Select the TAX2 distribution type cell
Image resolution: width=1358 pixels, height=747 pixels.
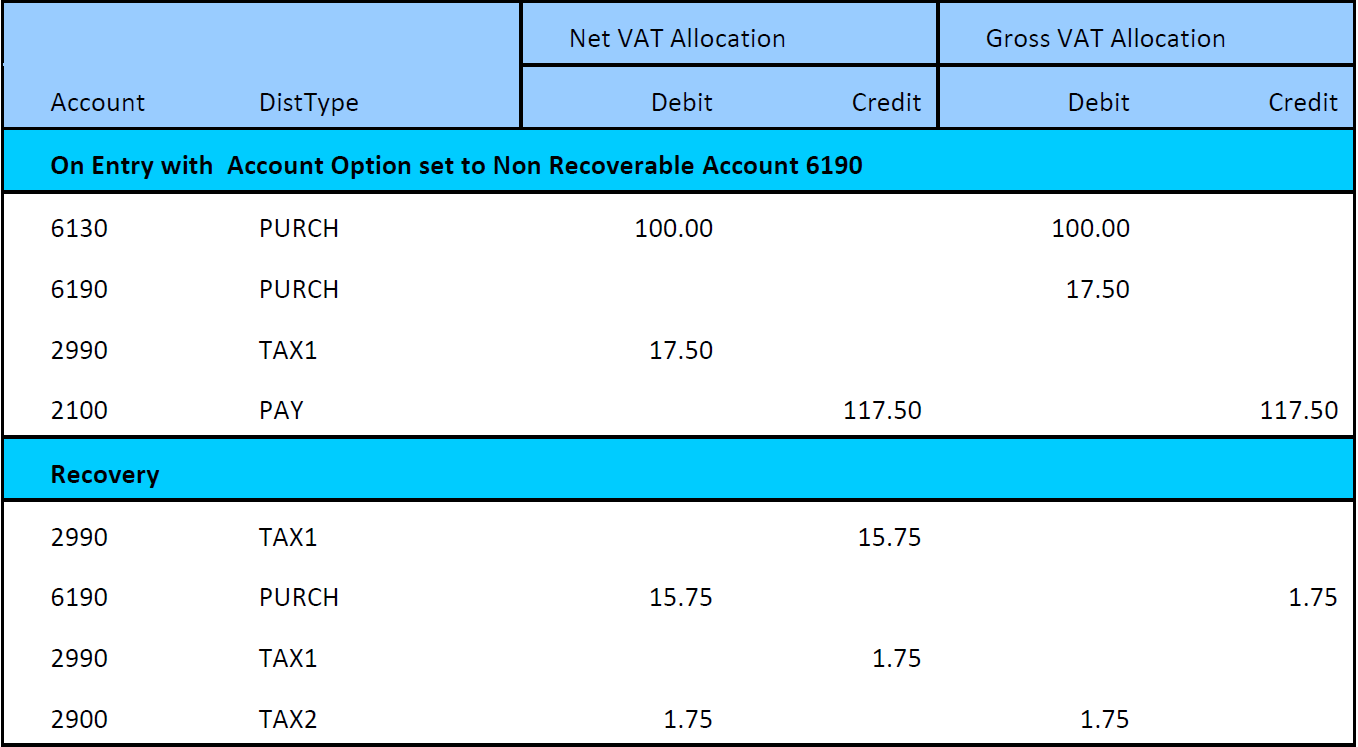point(288,719)
